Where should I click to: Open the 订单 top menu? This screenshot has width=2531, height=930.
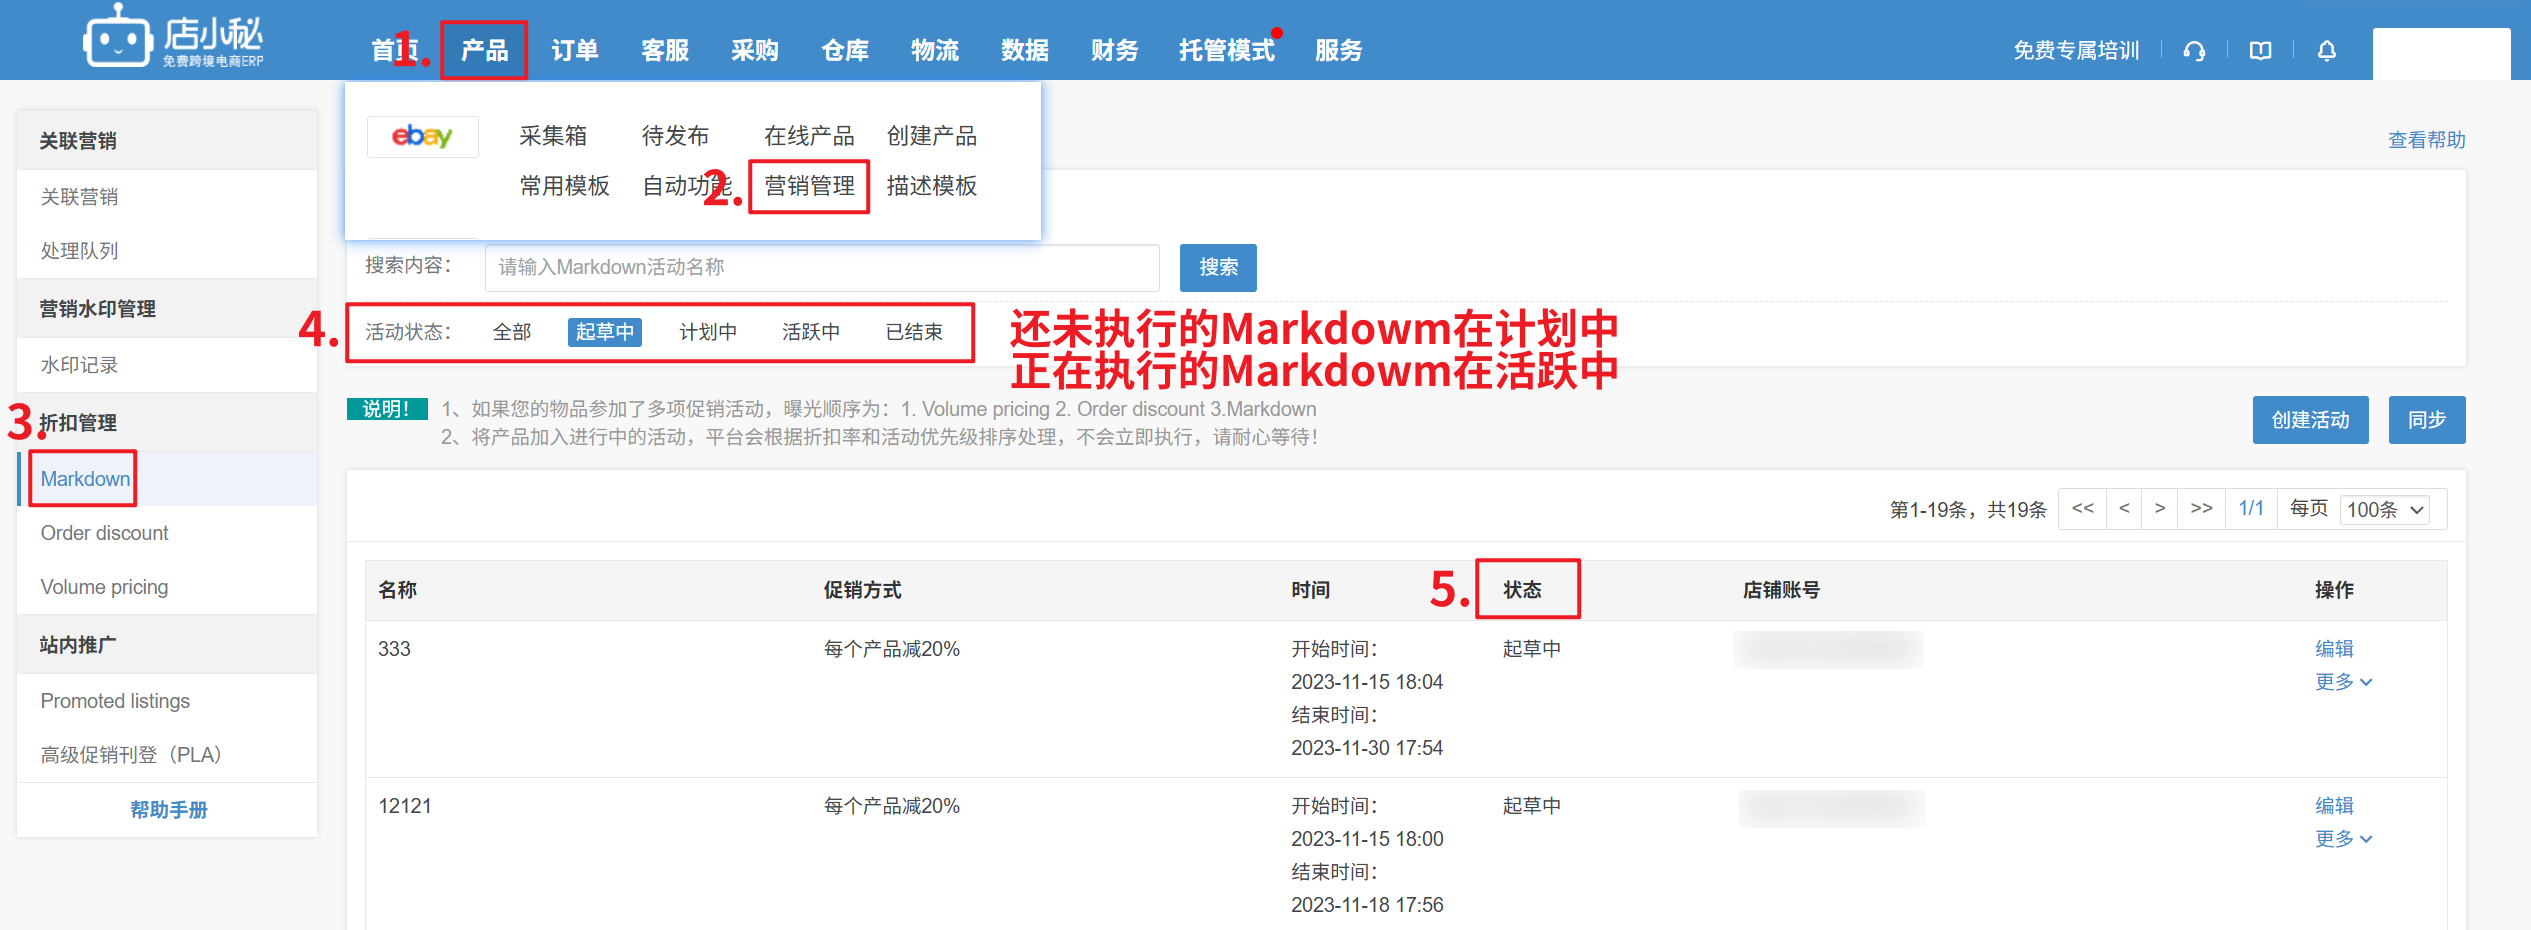575,51
